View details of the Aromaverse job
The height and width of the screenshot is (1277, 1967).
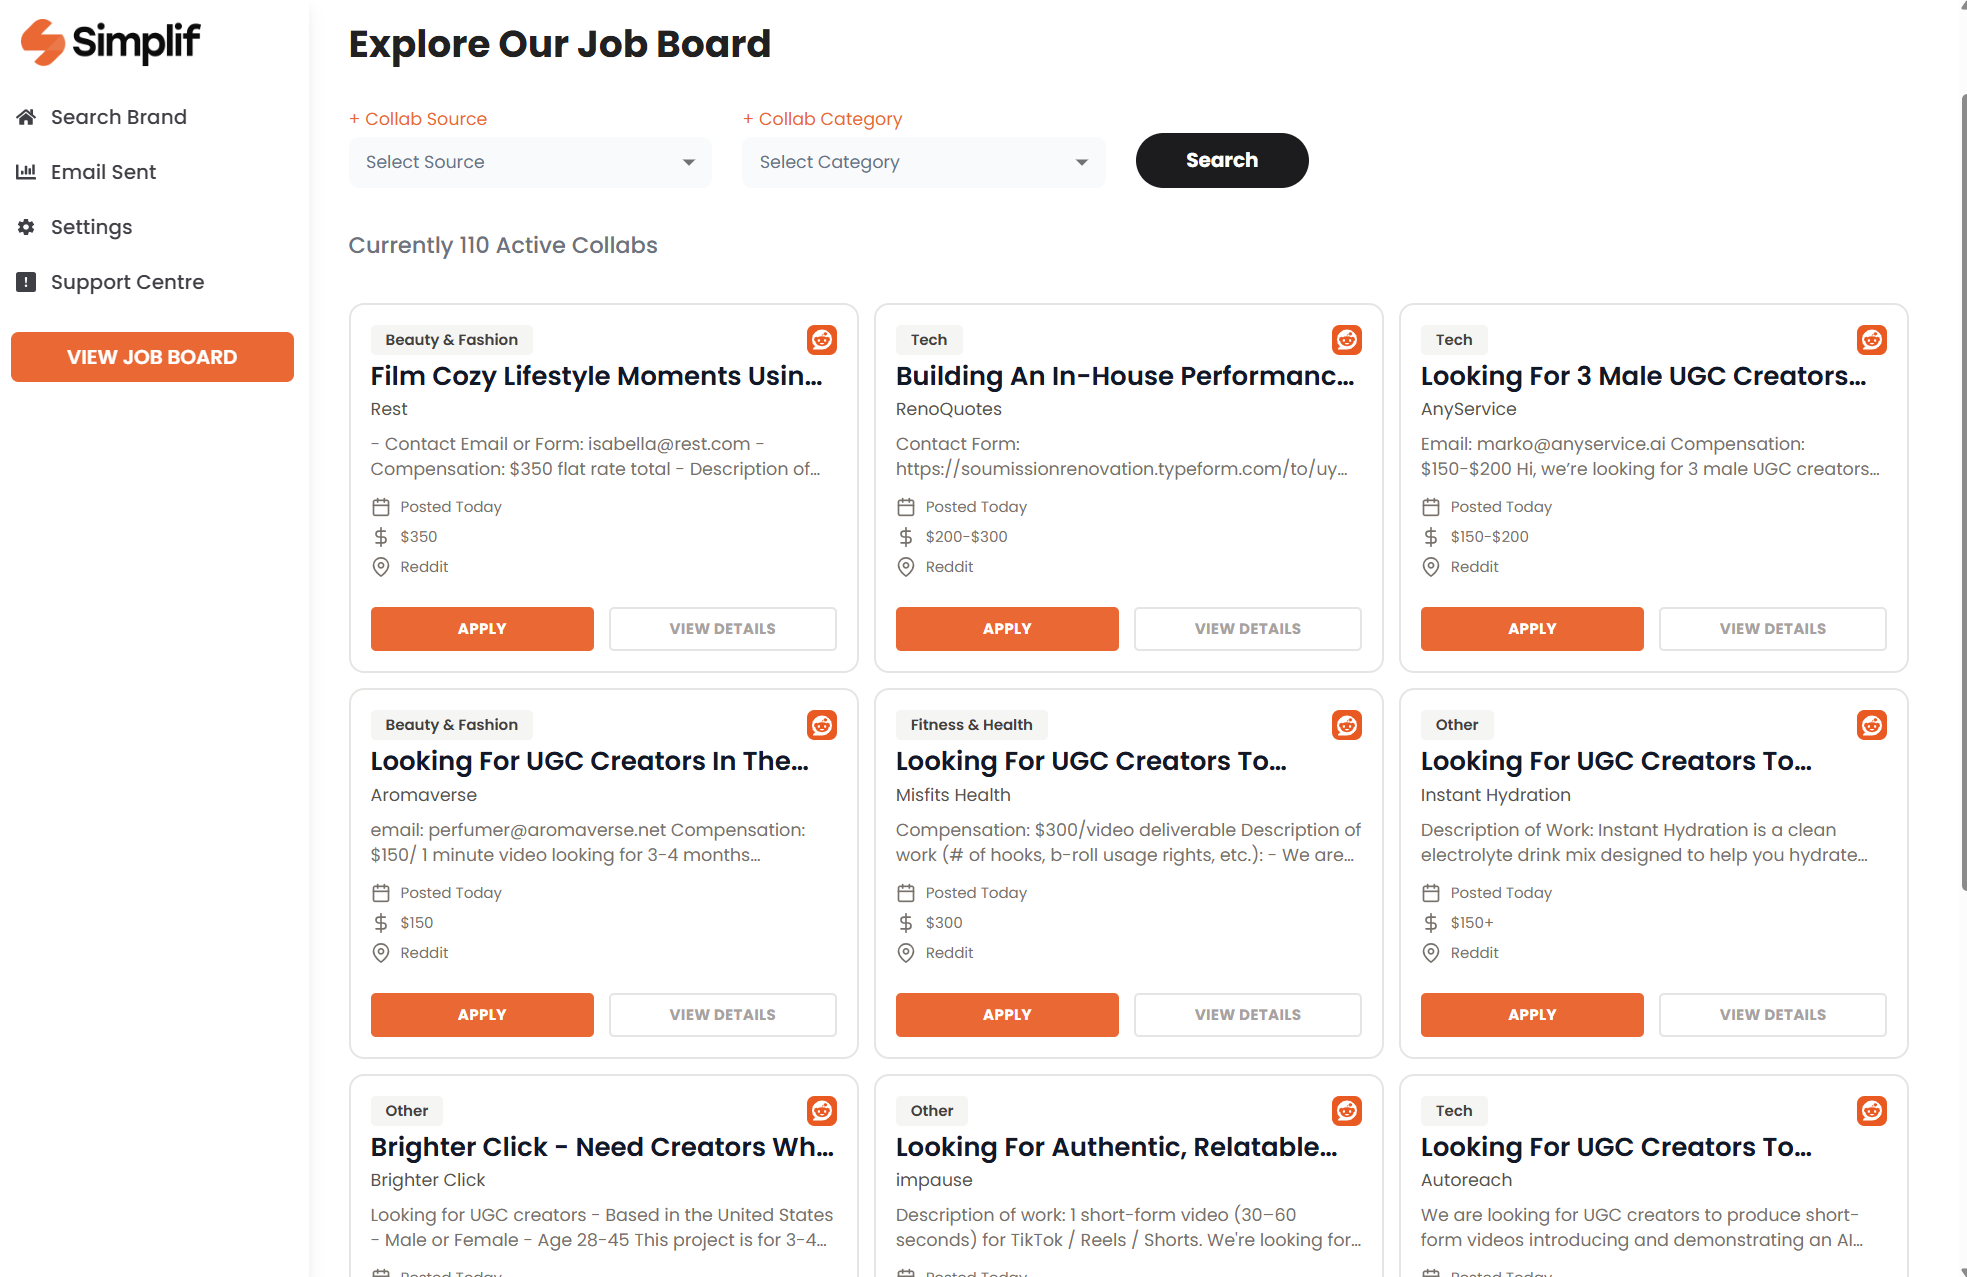pyautogui.click(x=722, y=1015)
